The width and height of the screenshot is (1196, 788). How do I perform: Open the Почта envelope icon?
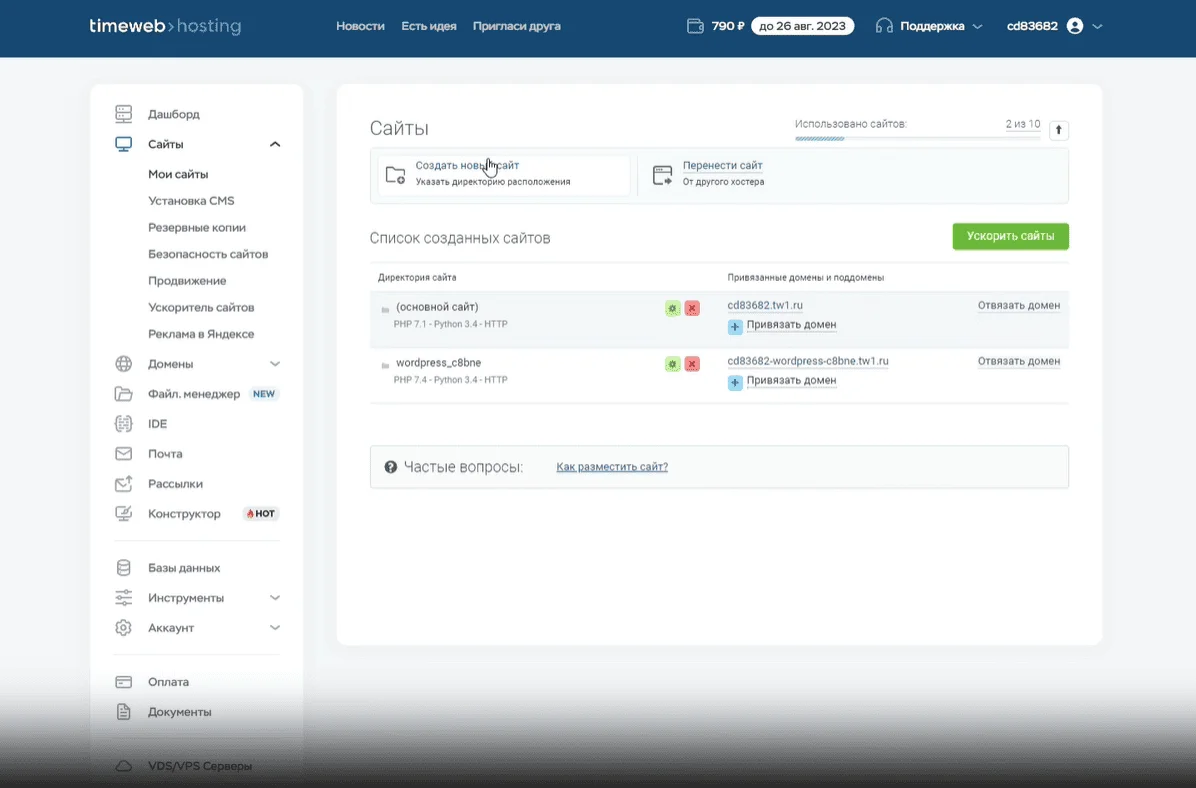pyautogui.click(x=124, y=454)
